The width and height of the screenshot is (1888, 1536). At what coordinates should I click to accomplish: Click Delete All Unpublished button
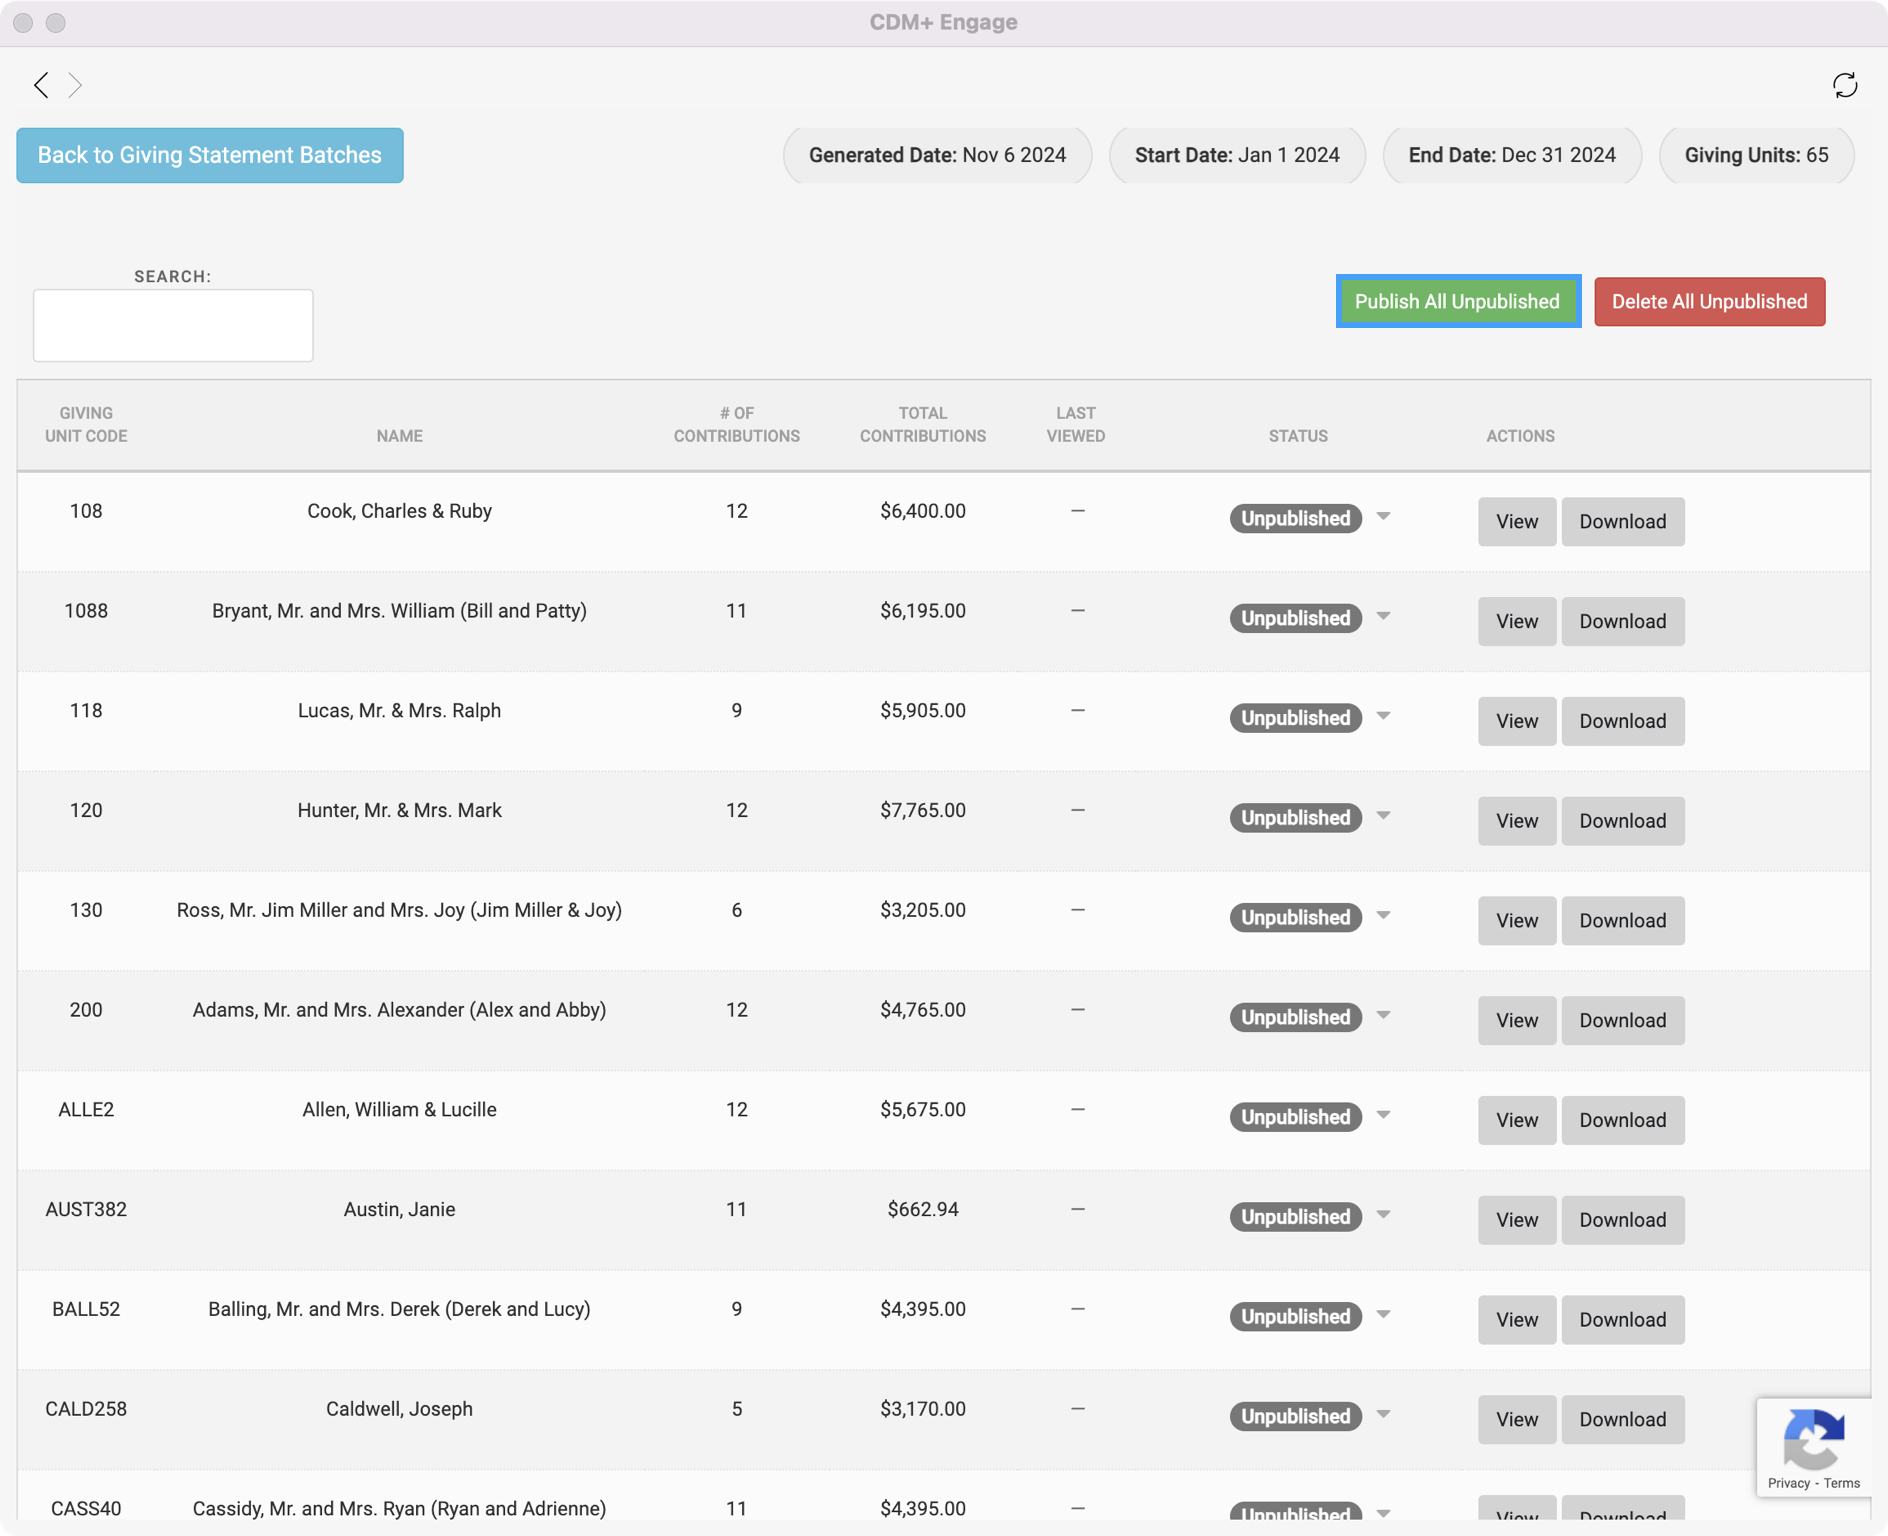coord(1709,301)
